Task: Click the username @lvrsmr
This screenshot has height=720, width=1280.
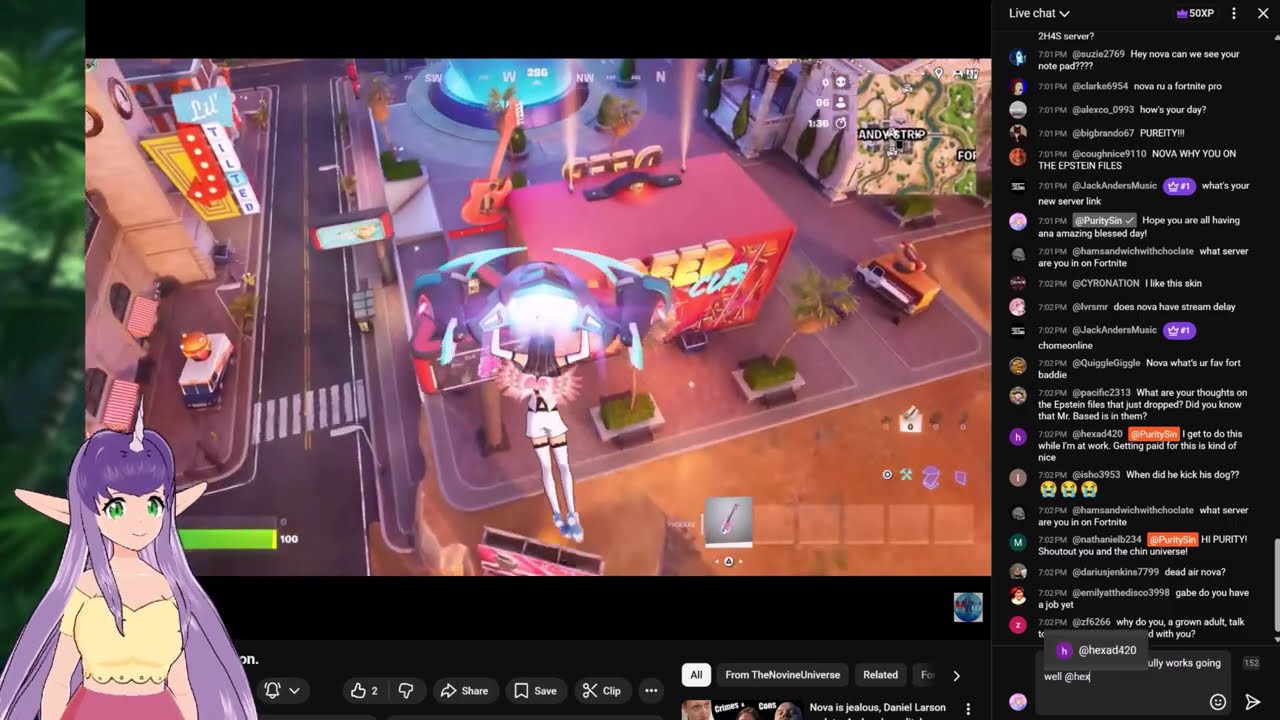Action: pyautogui.click(x=1090, y=307)
